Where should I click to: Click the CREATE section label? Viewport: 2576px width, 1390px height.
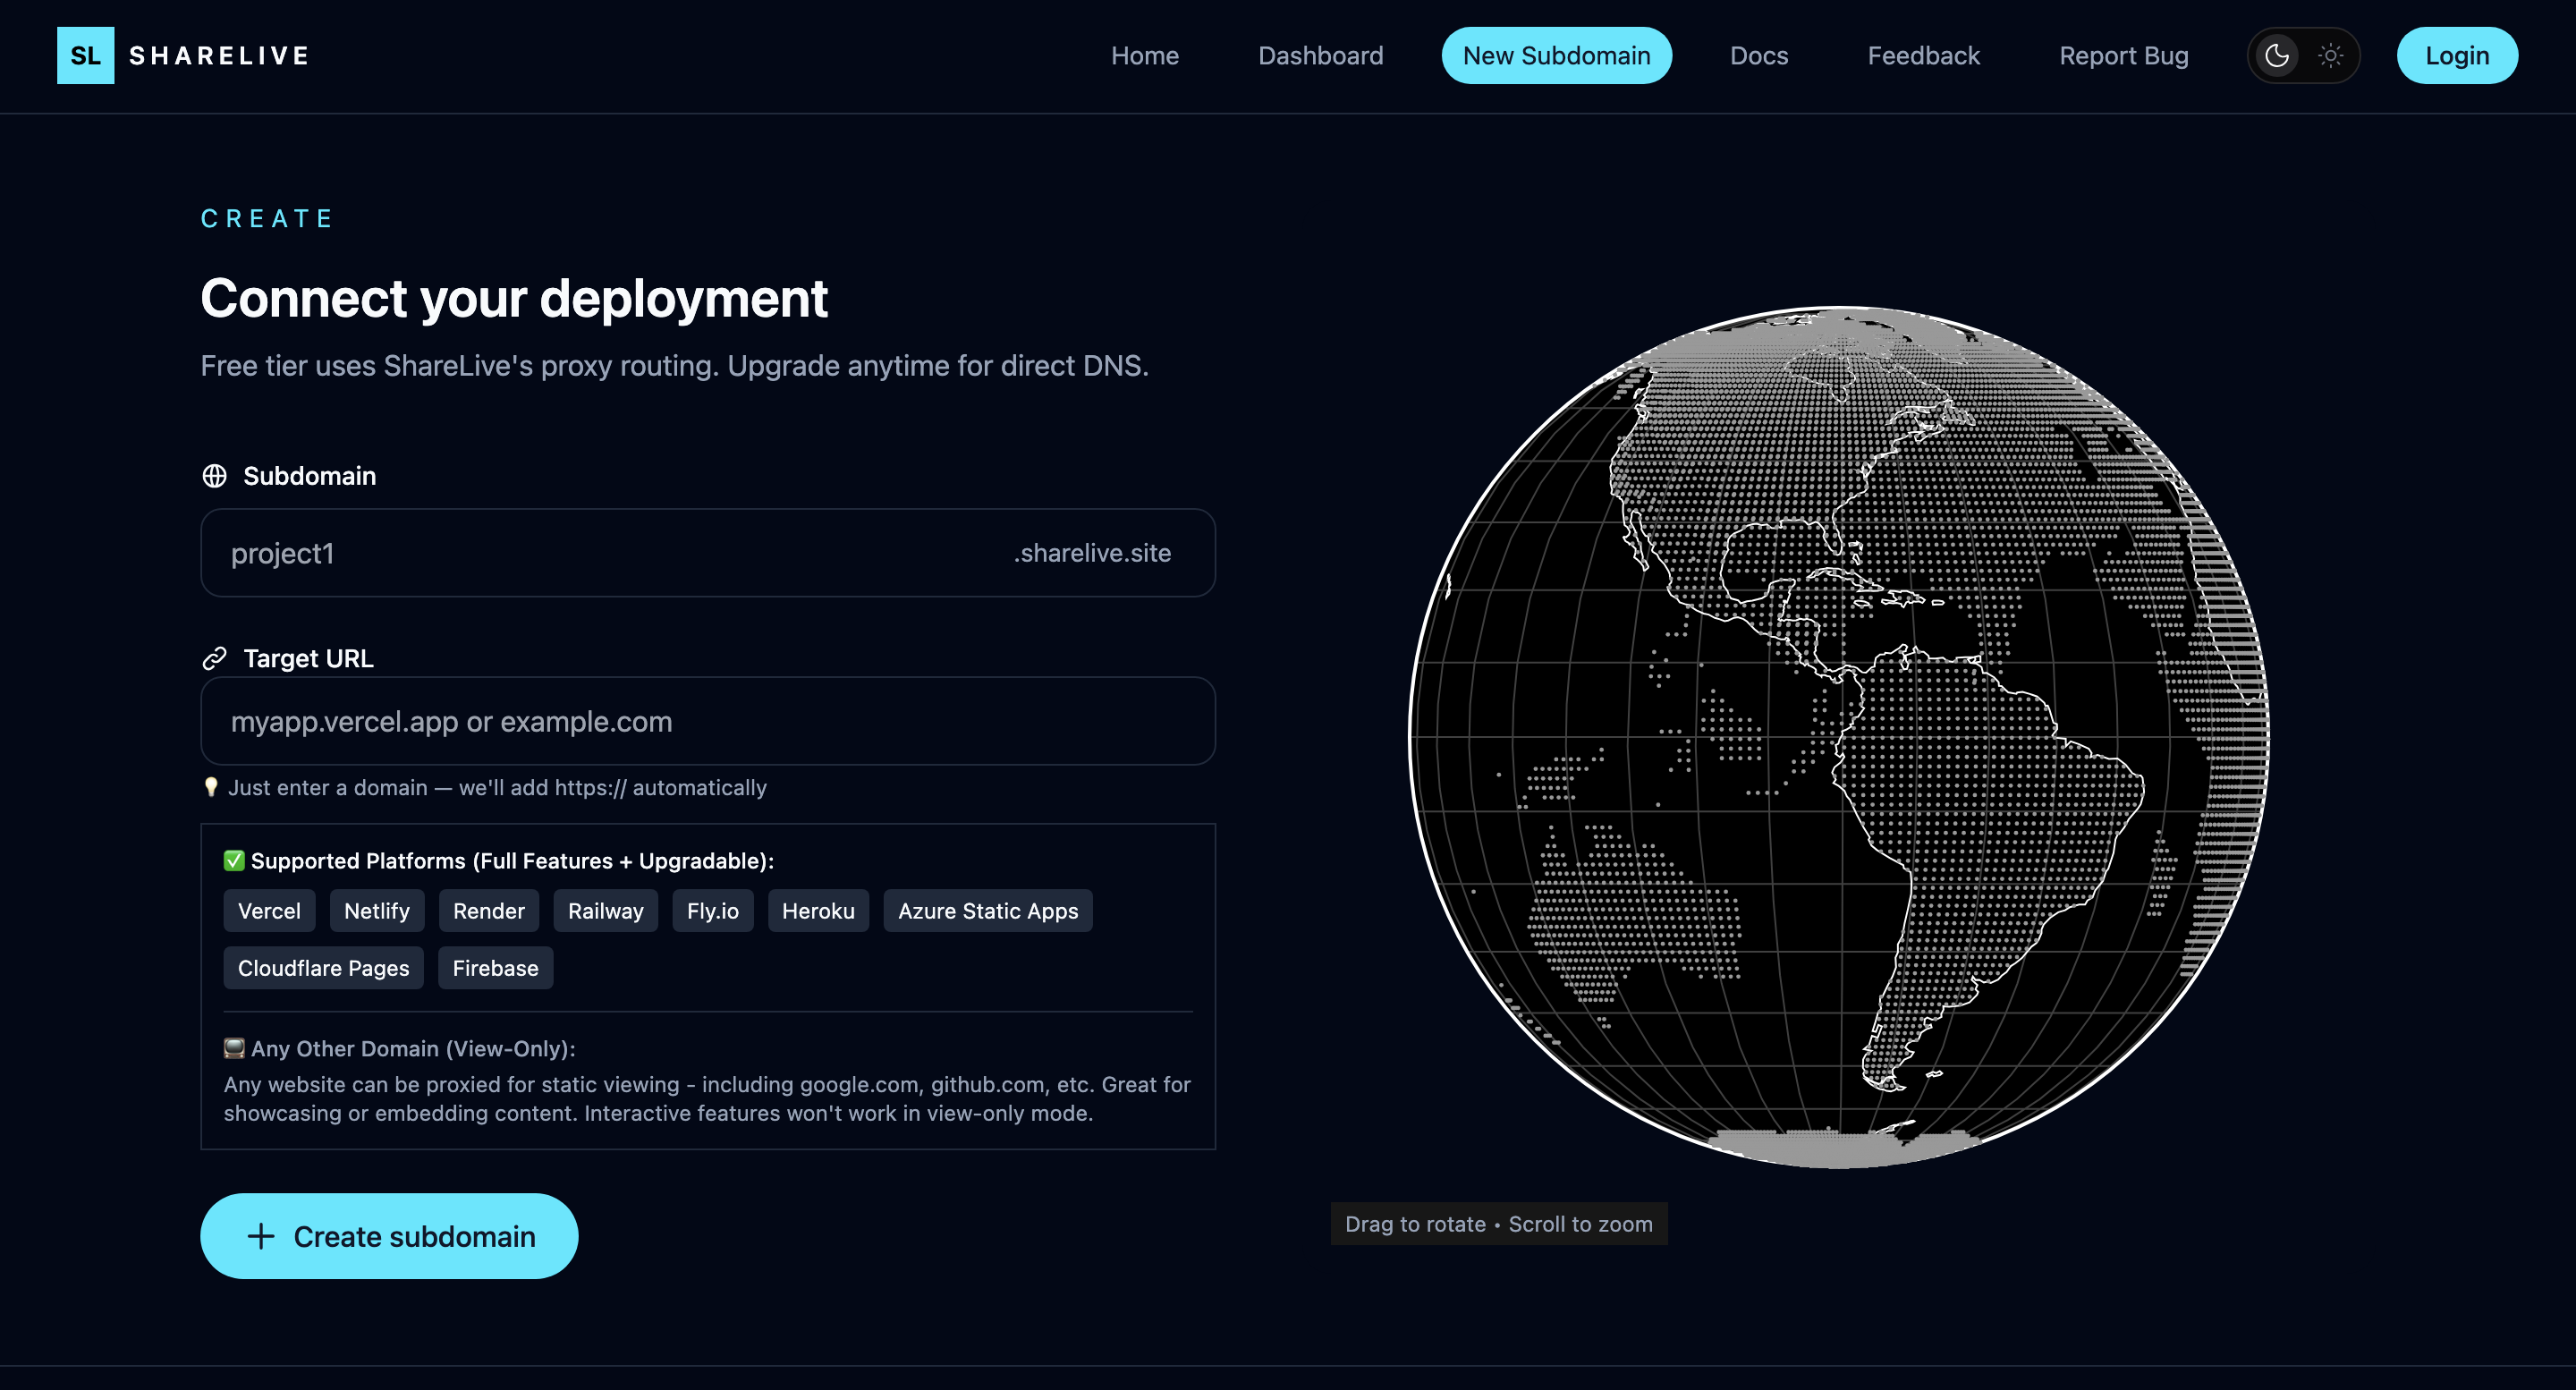tap(267, 218)
